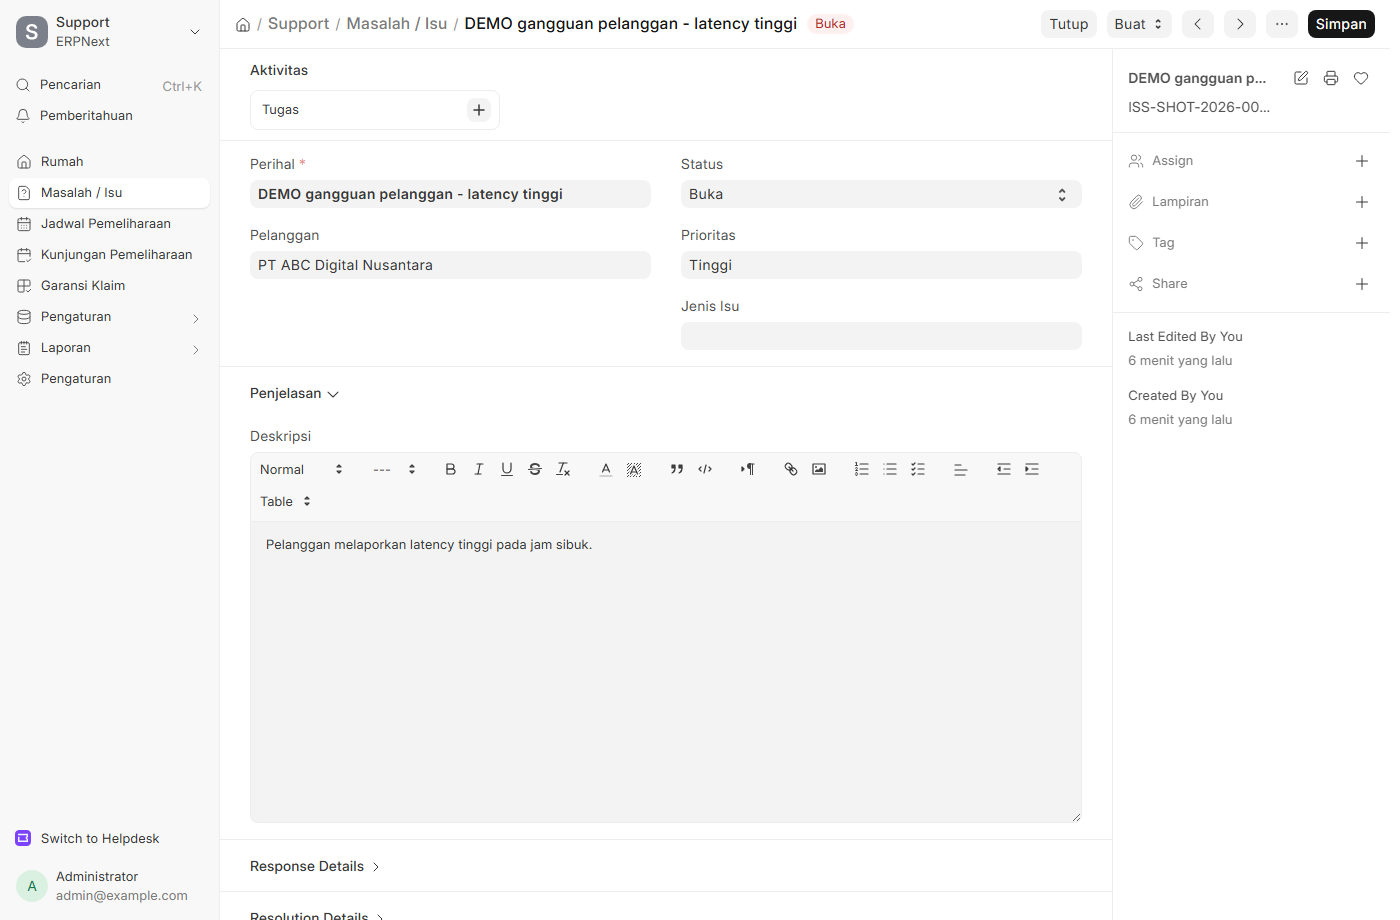This screenshot has height=920, width=1400.
Task: Open Kunjungan Pemeliharaan in sidebar
Action: coord(109,255)
